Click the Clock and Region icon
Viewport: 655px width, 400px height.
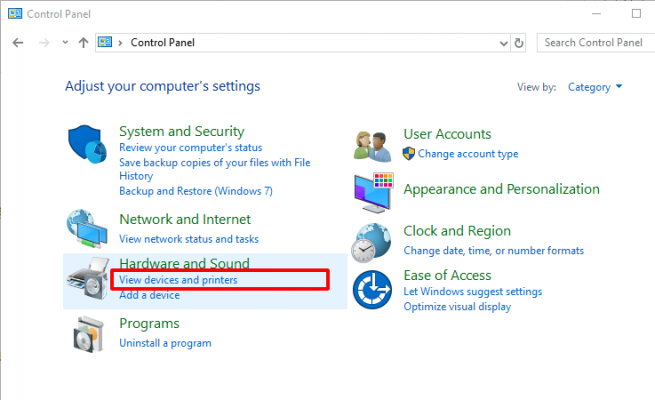click(x=373, y=241)
